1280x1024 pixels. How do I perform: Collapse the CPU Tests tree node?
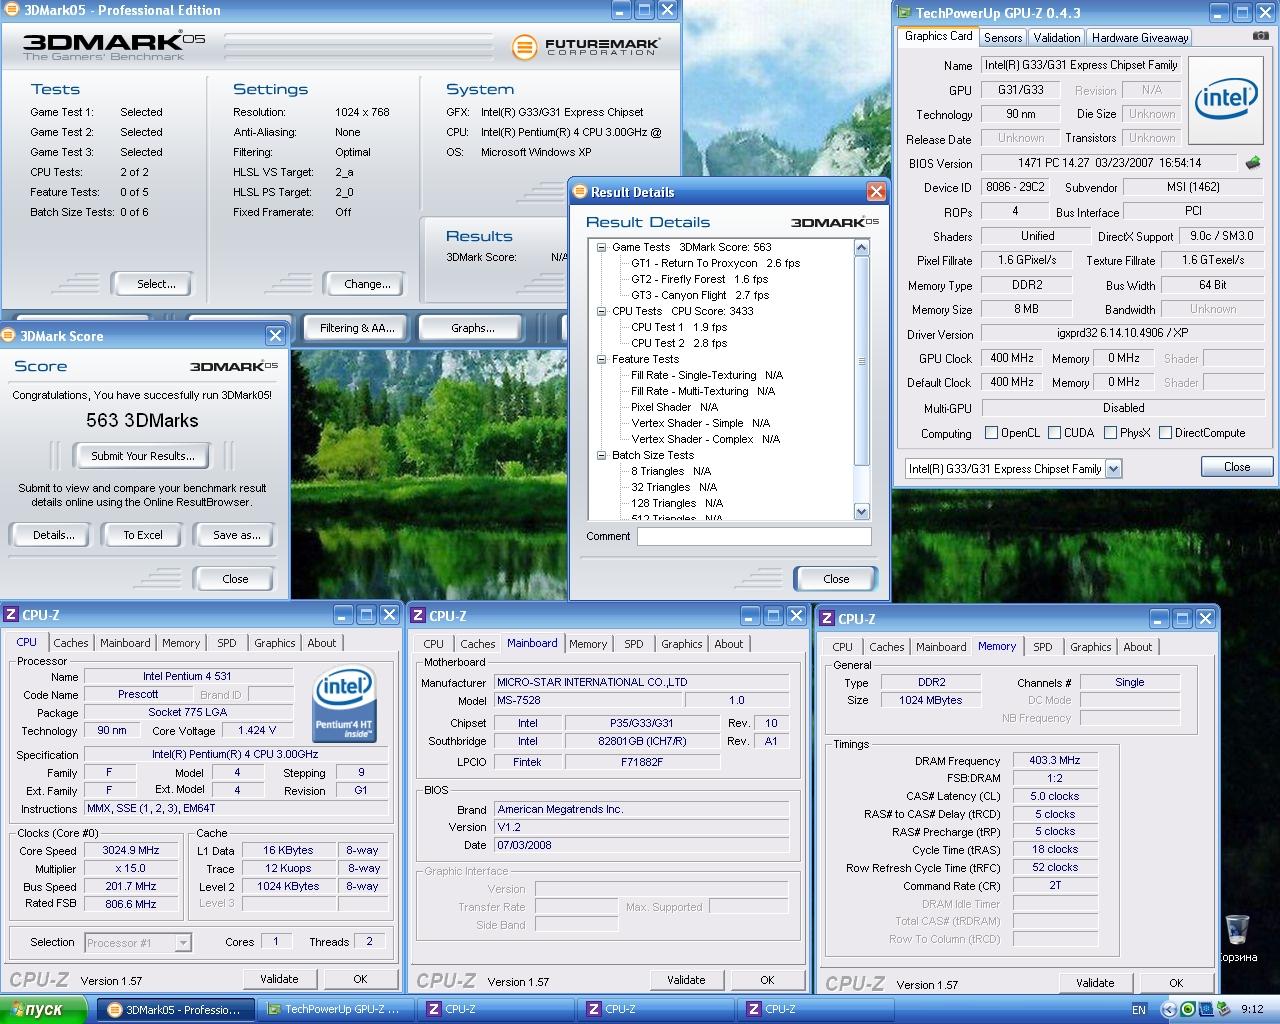pos(602,311)
